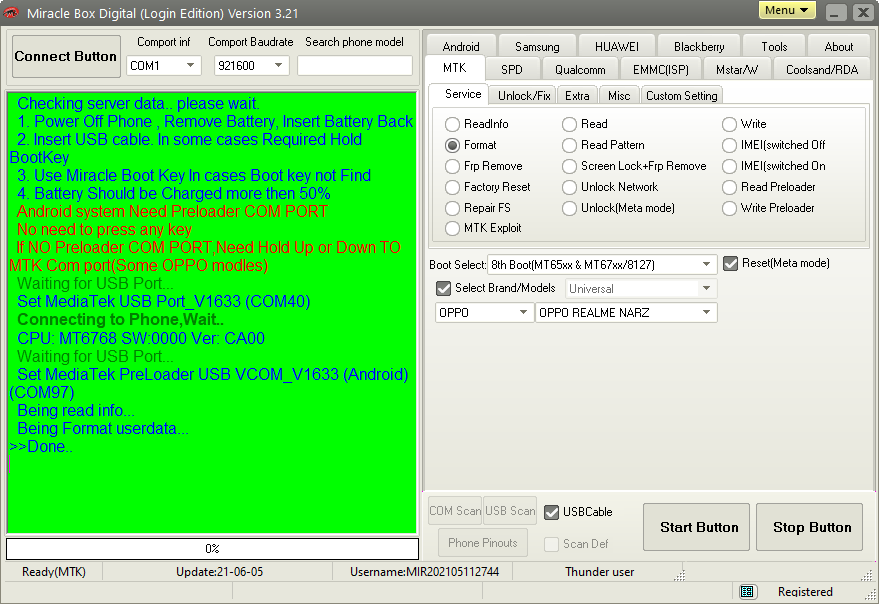The width and height of the screenshot is (879, 604).
Task: Switch to Mstar/W tab
Action: [736, 70]
